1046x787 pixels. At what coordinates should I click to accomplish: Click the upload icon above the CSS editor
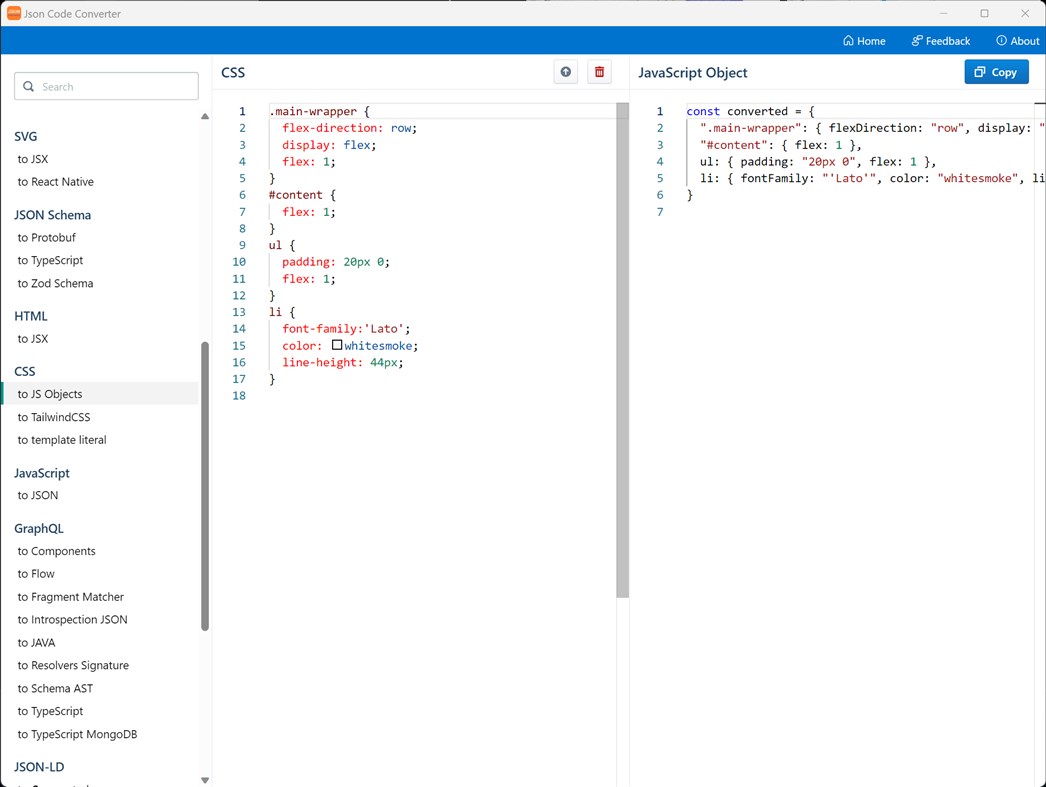tap(565, 71)
